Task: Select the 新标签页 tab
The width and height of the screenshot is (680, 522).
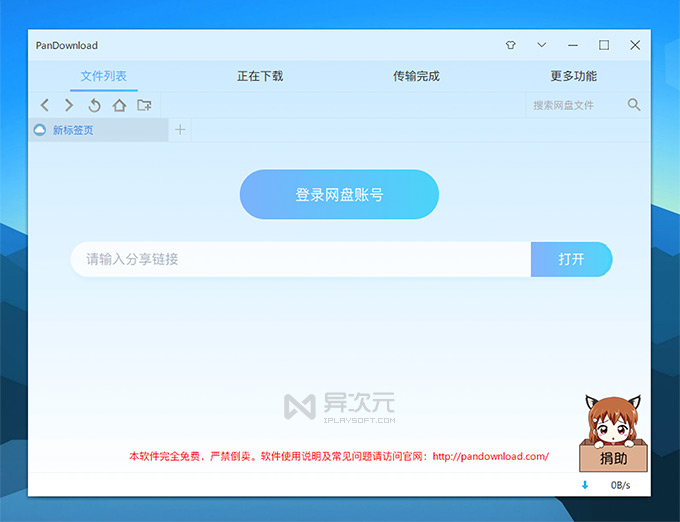Action: [98, 130]
